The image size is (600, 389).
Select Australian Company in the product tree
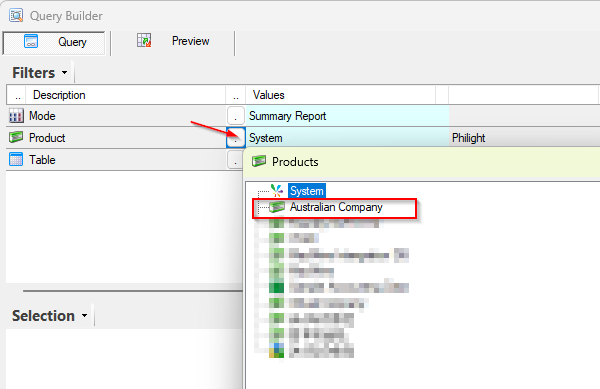pos(336,207)
